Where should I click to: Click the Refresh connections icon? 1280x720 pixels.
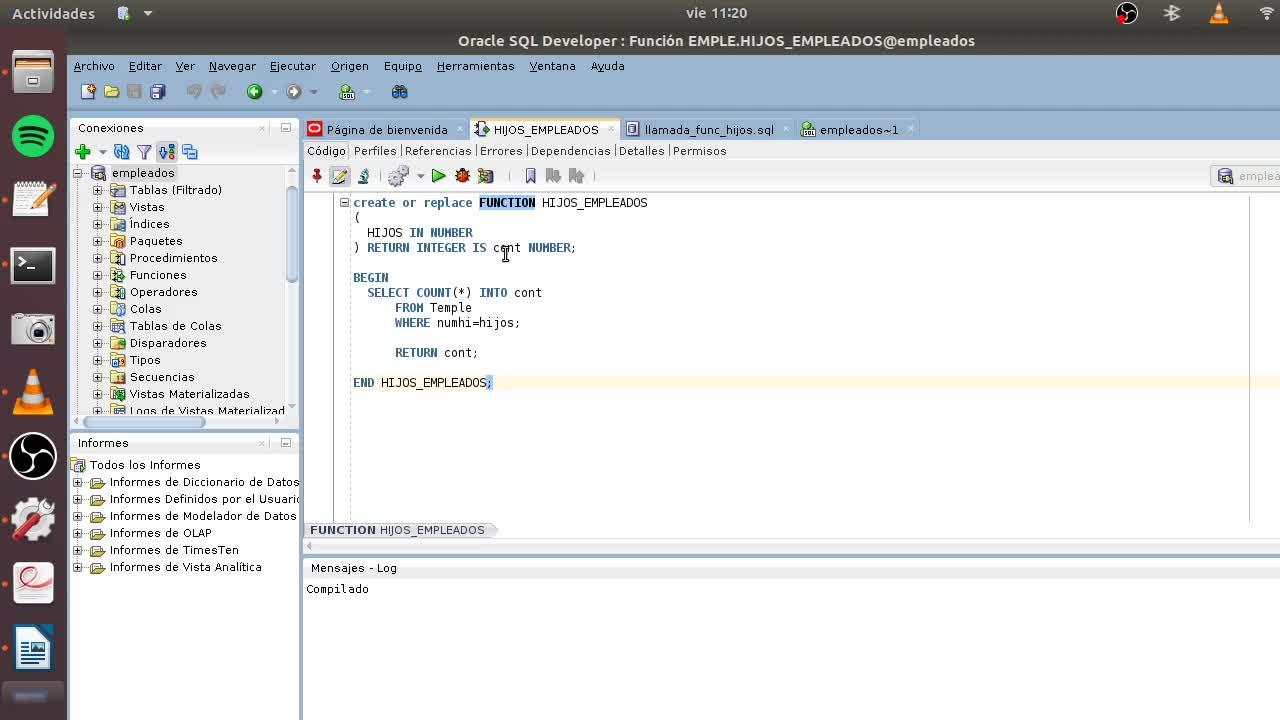coord(121,152)
